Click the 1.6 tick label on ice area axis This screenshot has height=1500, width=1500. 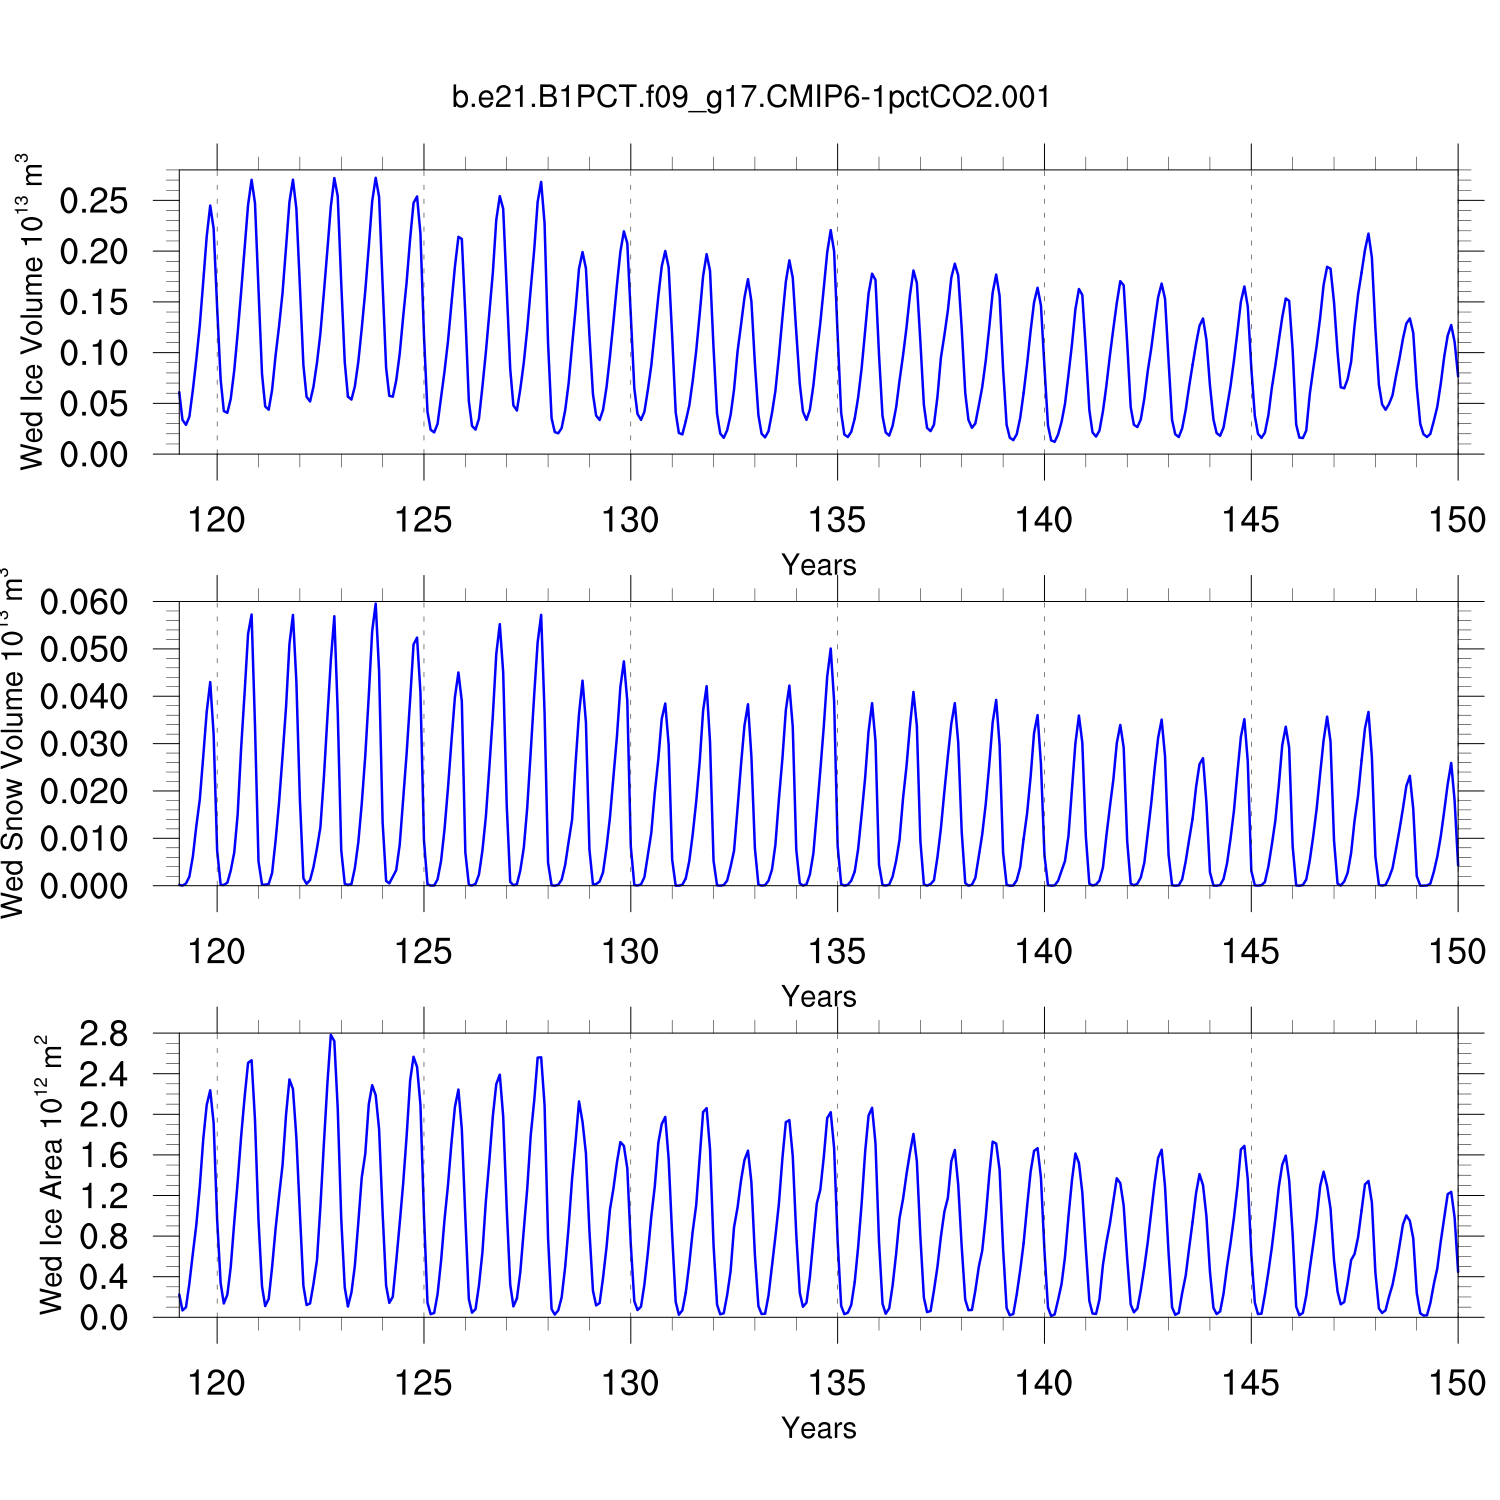click(104, 1156)
